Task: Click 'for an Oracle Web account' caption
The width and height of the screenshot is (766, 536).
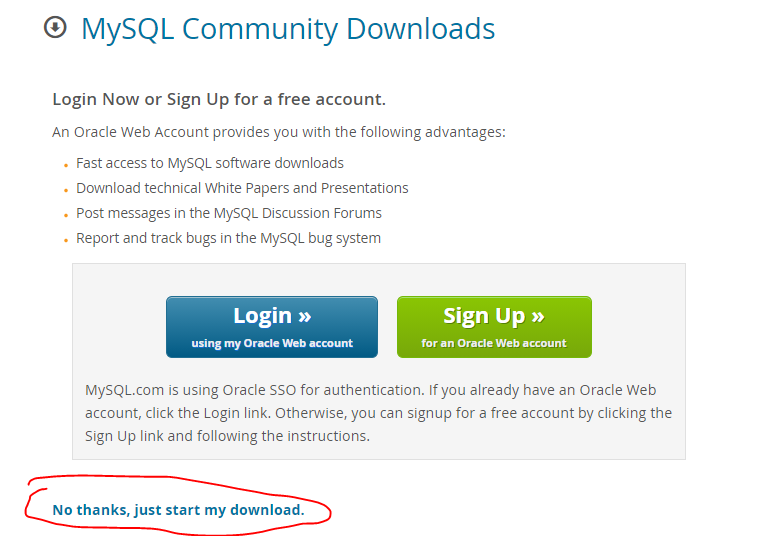Action: click(494, 343)
